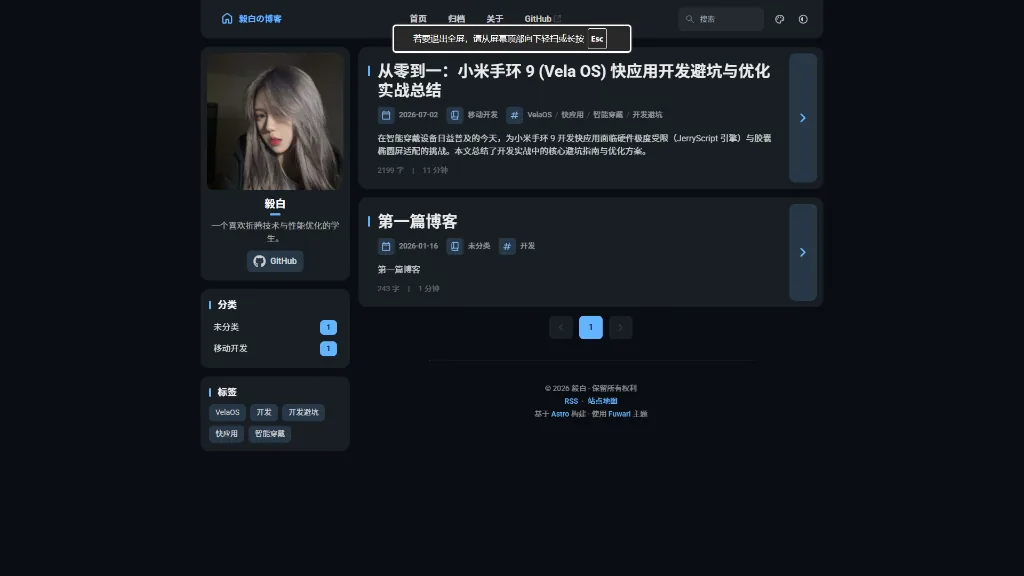Viewport: 1024px width, 576px height.
Task: Open 第一篇博客 via its right arrow
Action: pos(803,252)
